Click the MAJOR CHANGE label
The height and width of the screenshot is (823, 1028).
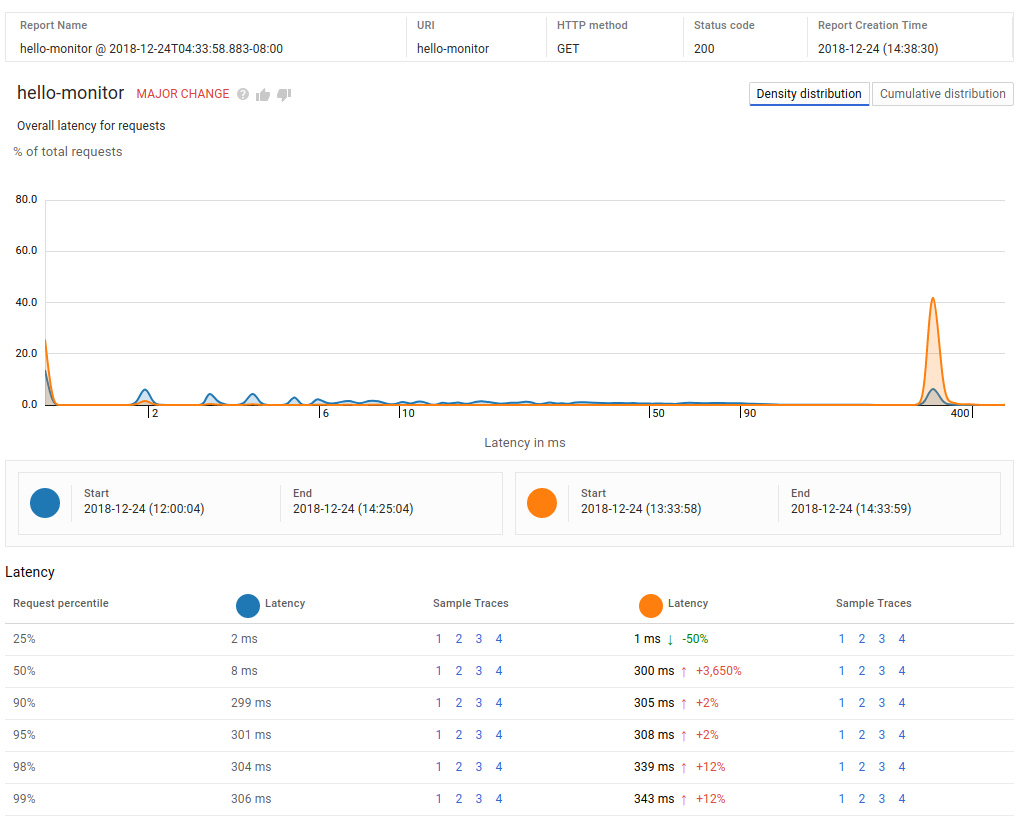coord(183,94)
